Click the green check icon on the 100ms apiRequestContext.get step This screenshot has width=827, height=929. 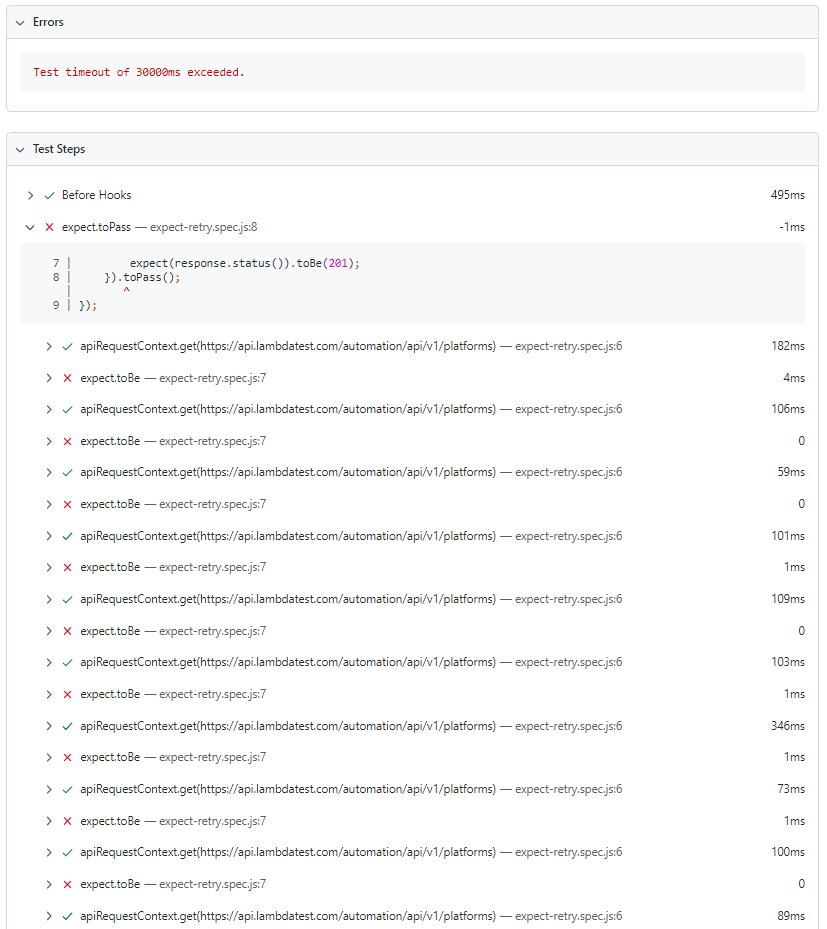(67, 852)
